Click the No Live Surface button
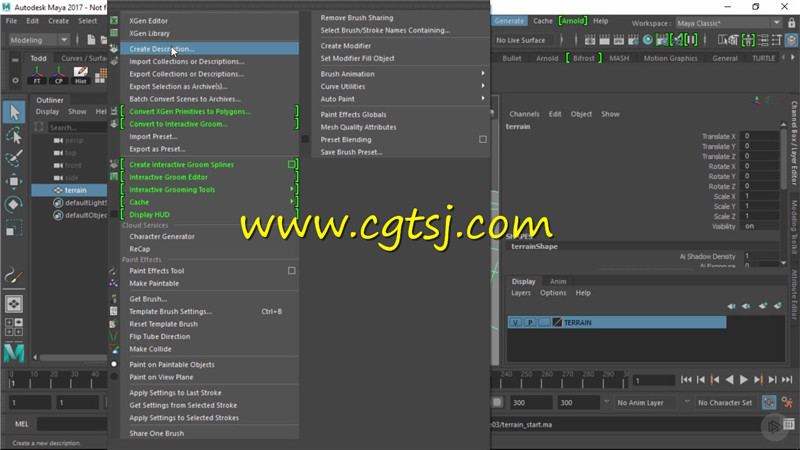This screenshot has width=800, height=450. 520,40
